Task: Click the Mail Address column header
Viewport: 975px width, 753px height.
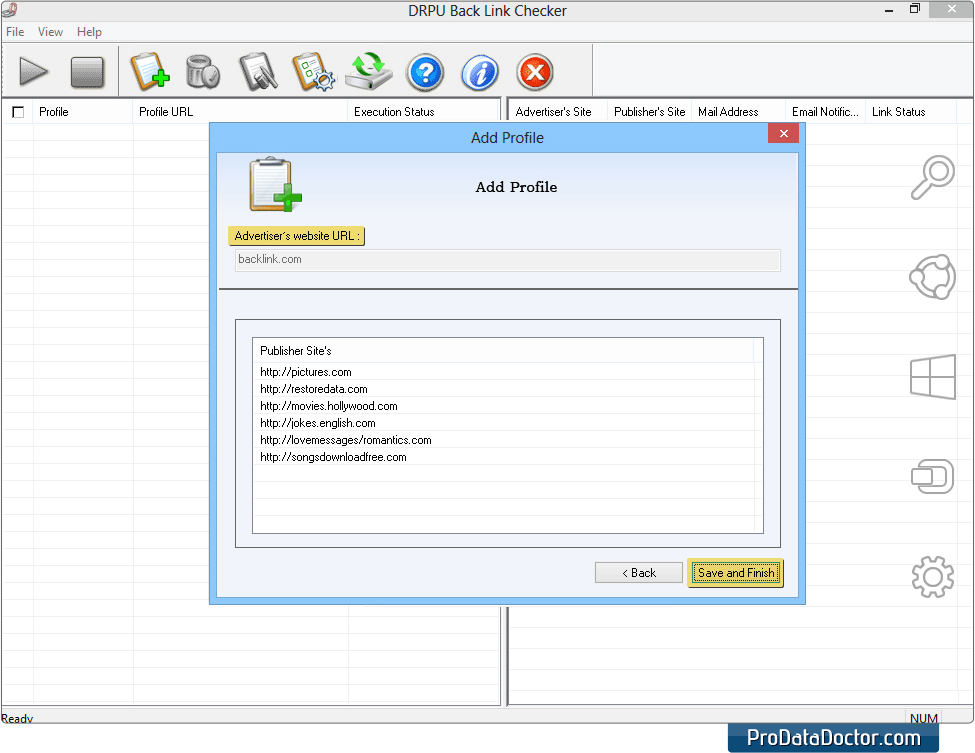Action: click(738, 112)
